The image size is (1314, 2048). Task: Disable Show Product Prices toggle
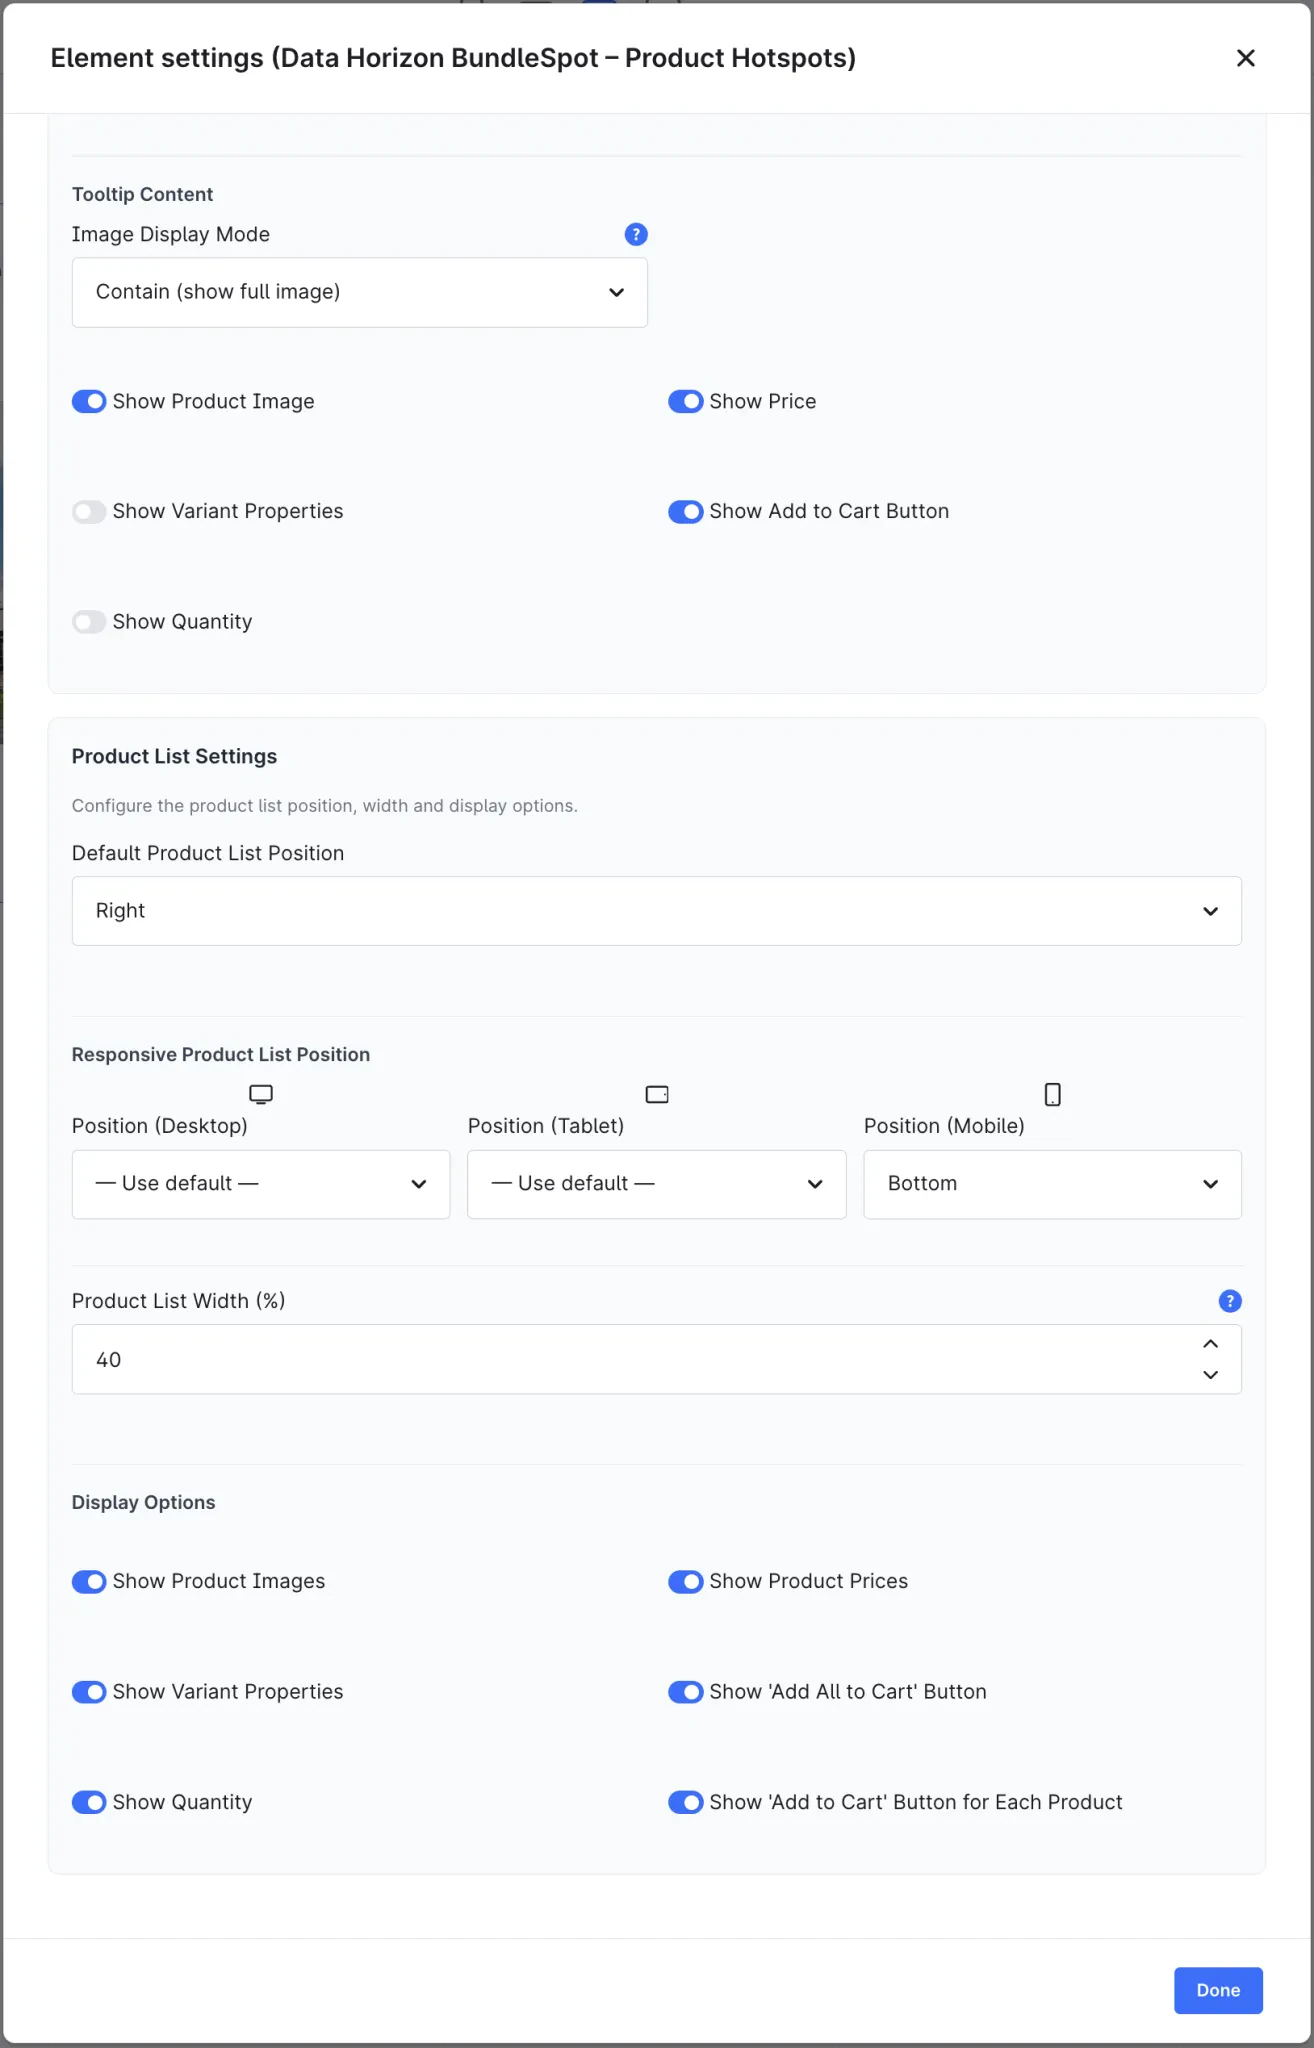[686, 1581]
